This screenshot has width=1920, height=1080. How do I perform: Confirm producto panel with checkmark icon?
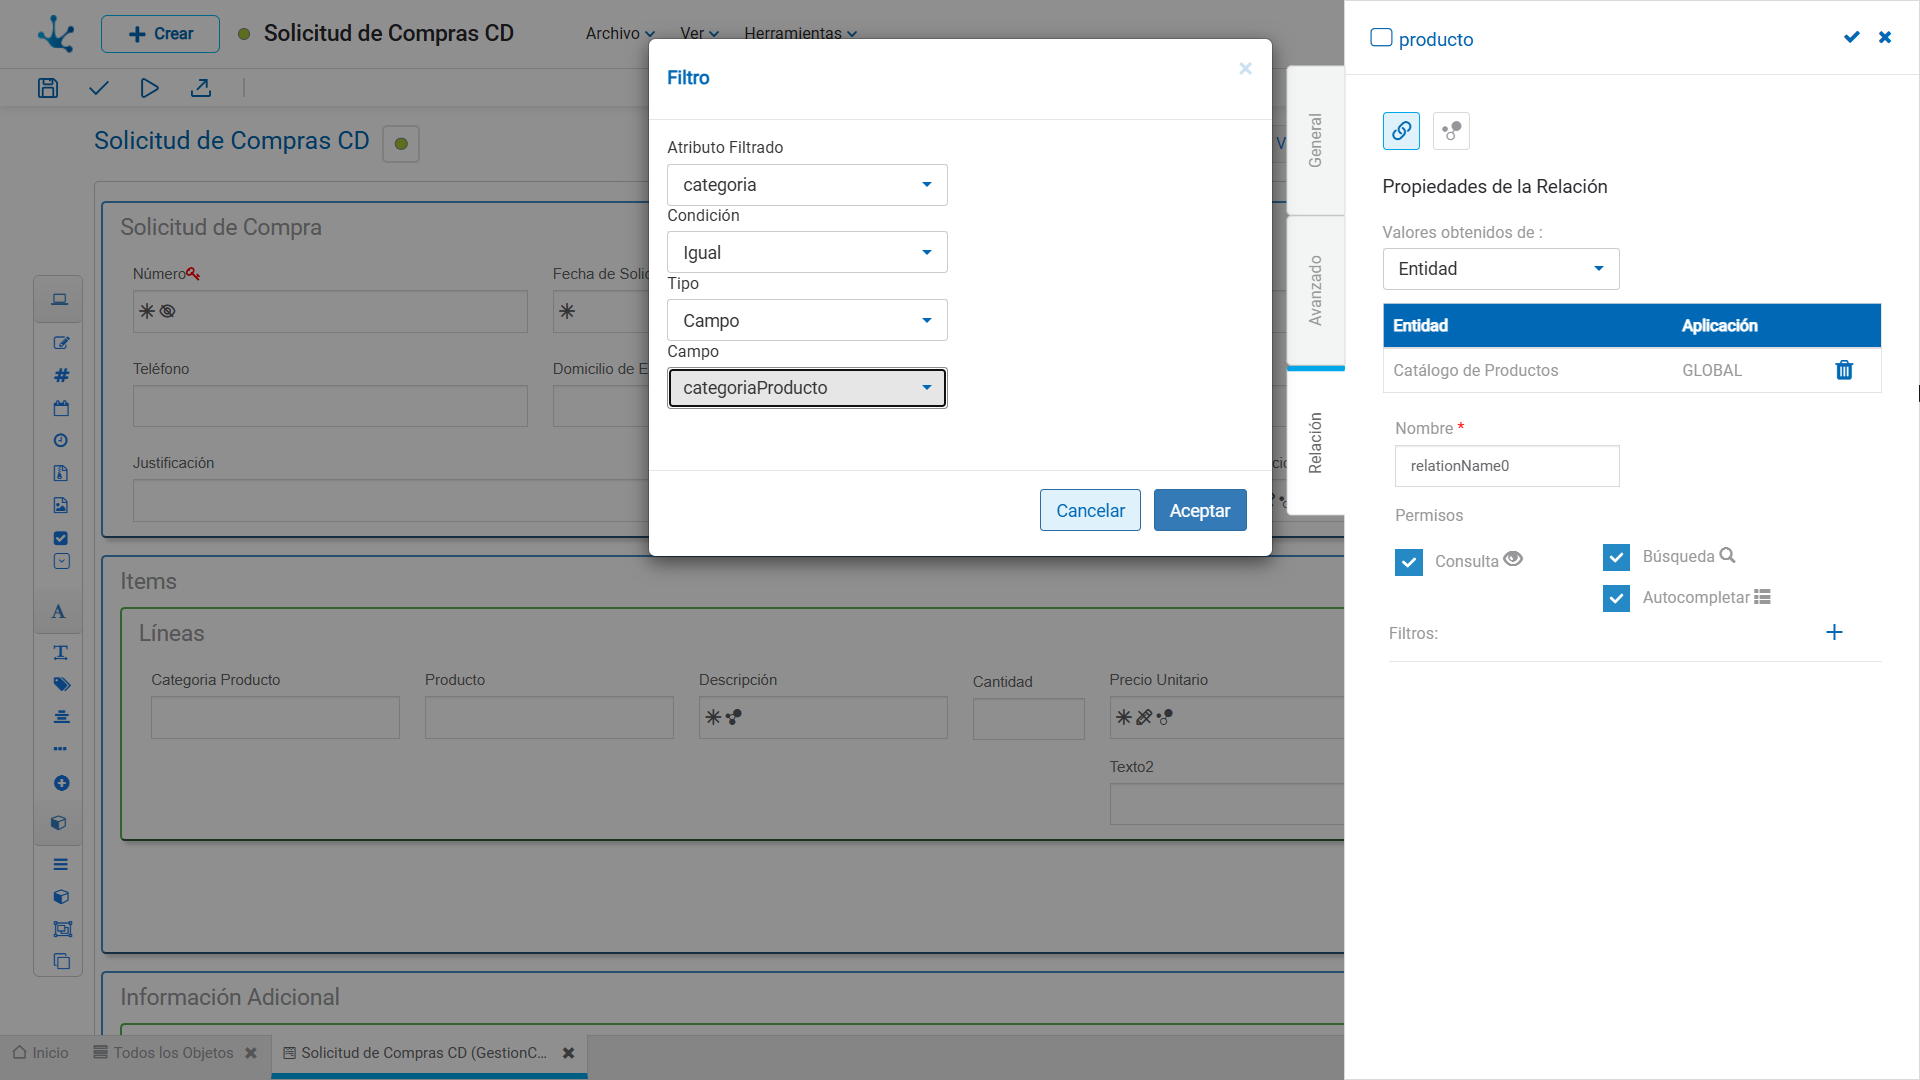point(1851,37)
